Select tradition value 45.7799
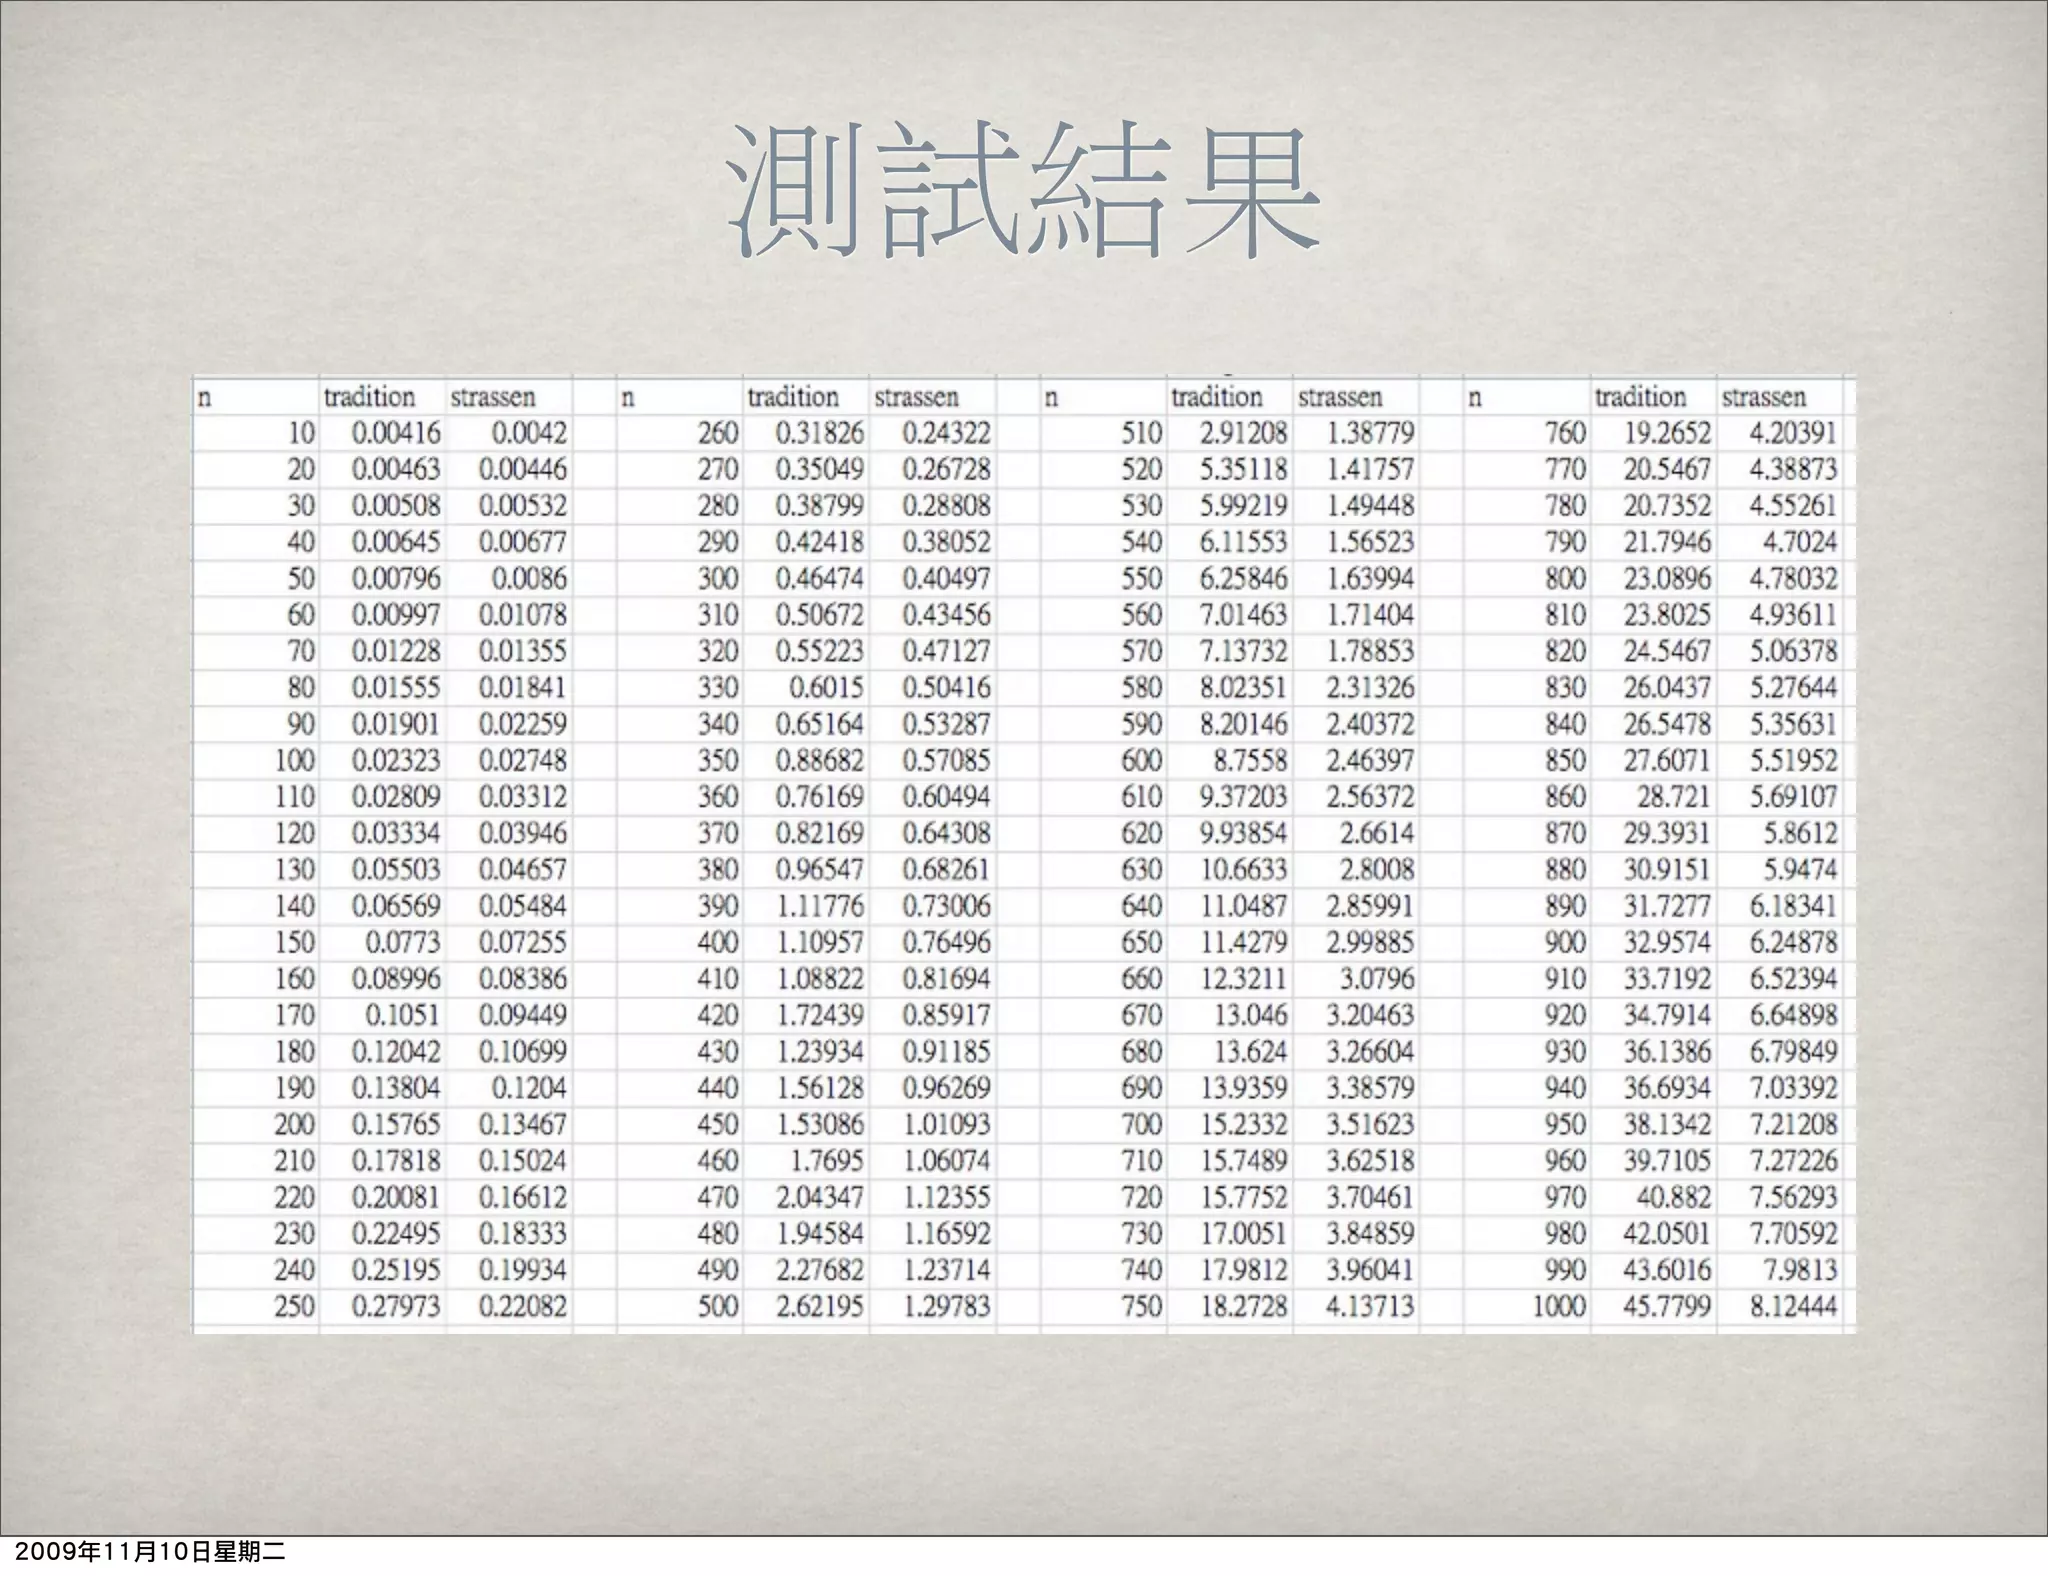 click(x=1668, y=1307)
